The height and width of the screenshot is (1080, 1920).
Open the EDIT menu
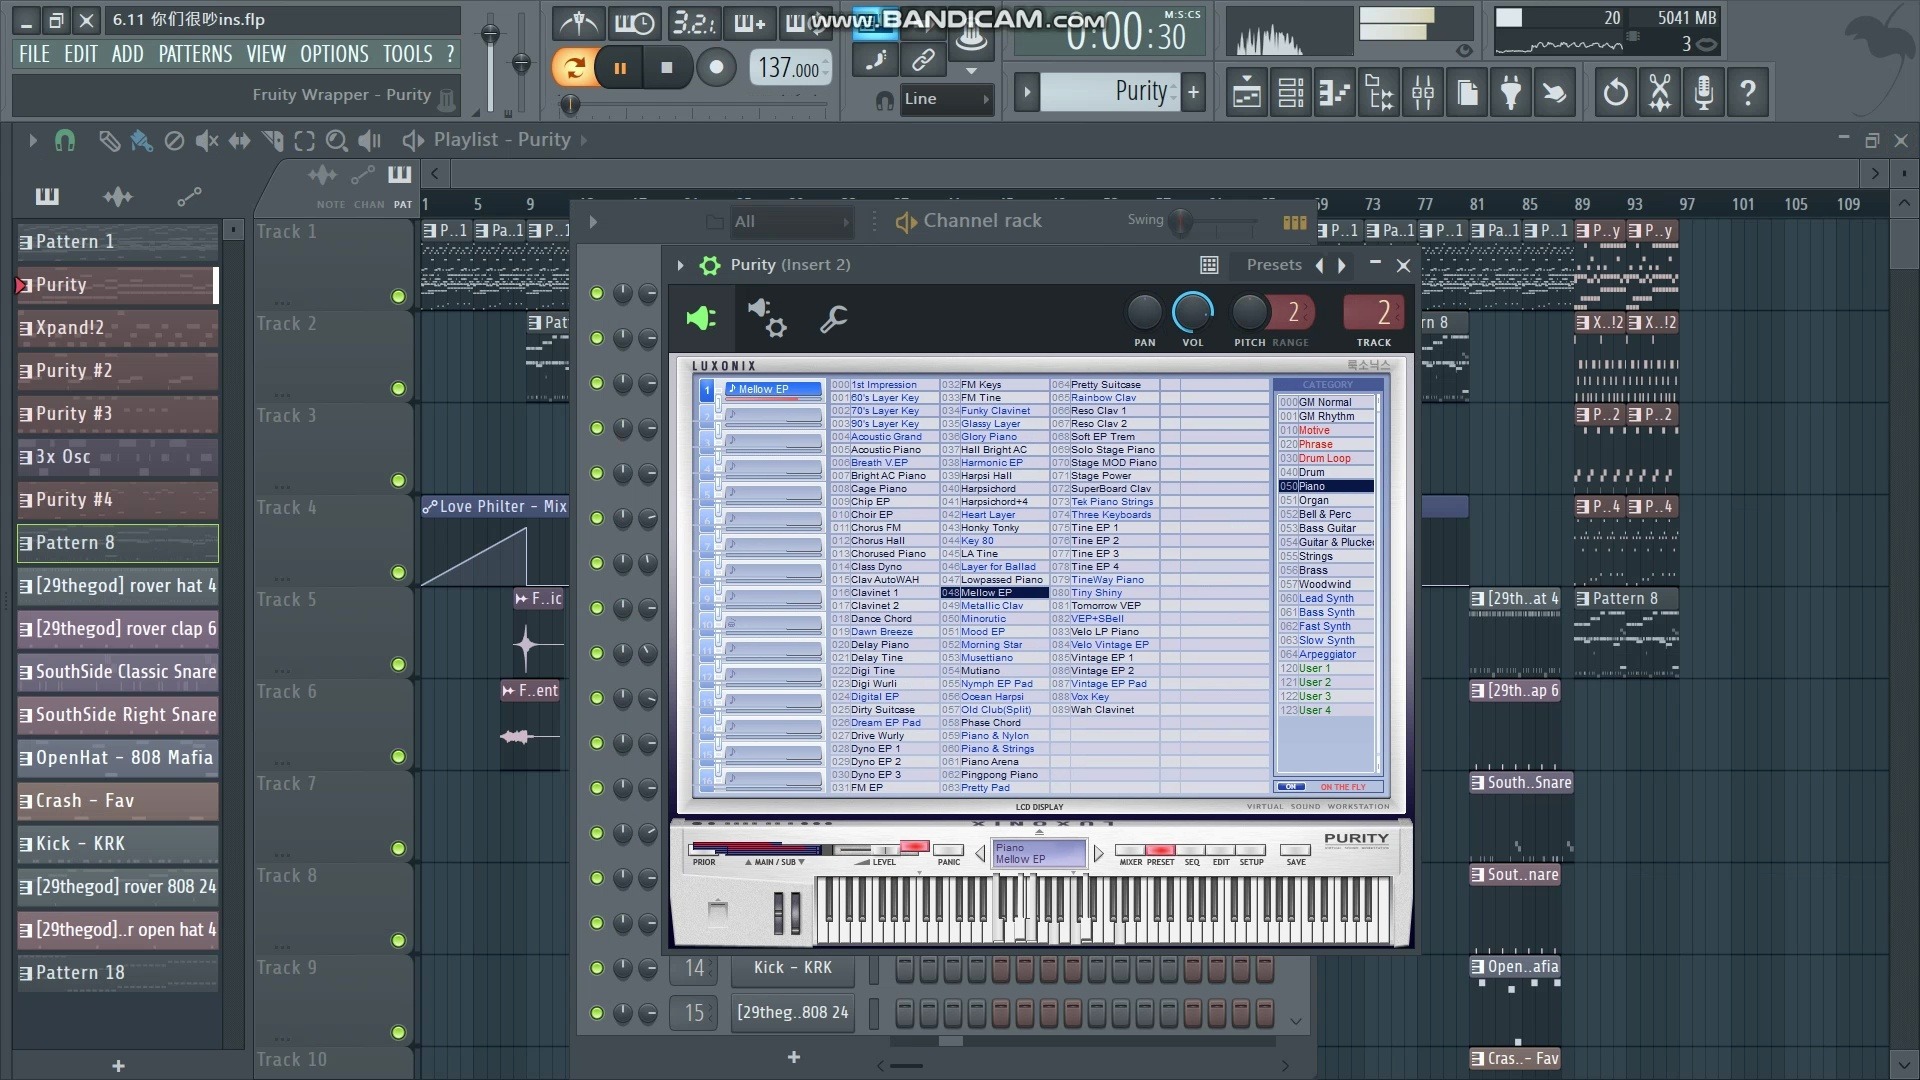click(x=81, y=54)
